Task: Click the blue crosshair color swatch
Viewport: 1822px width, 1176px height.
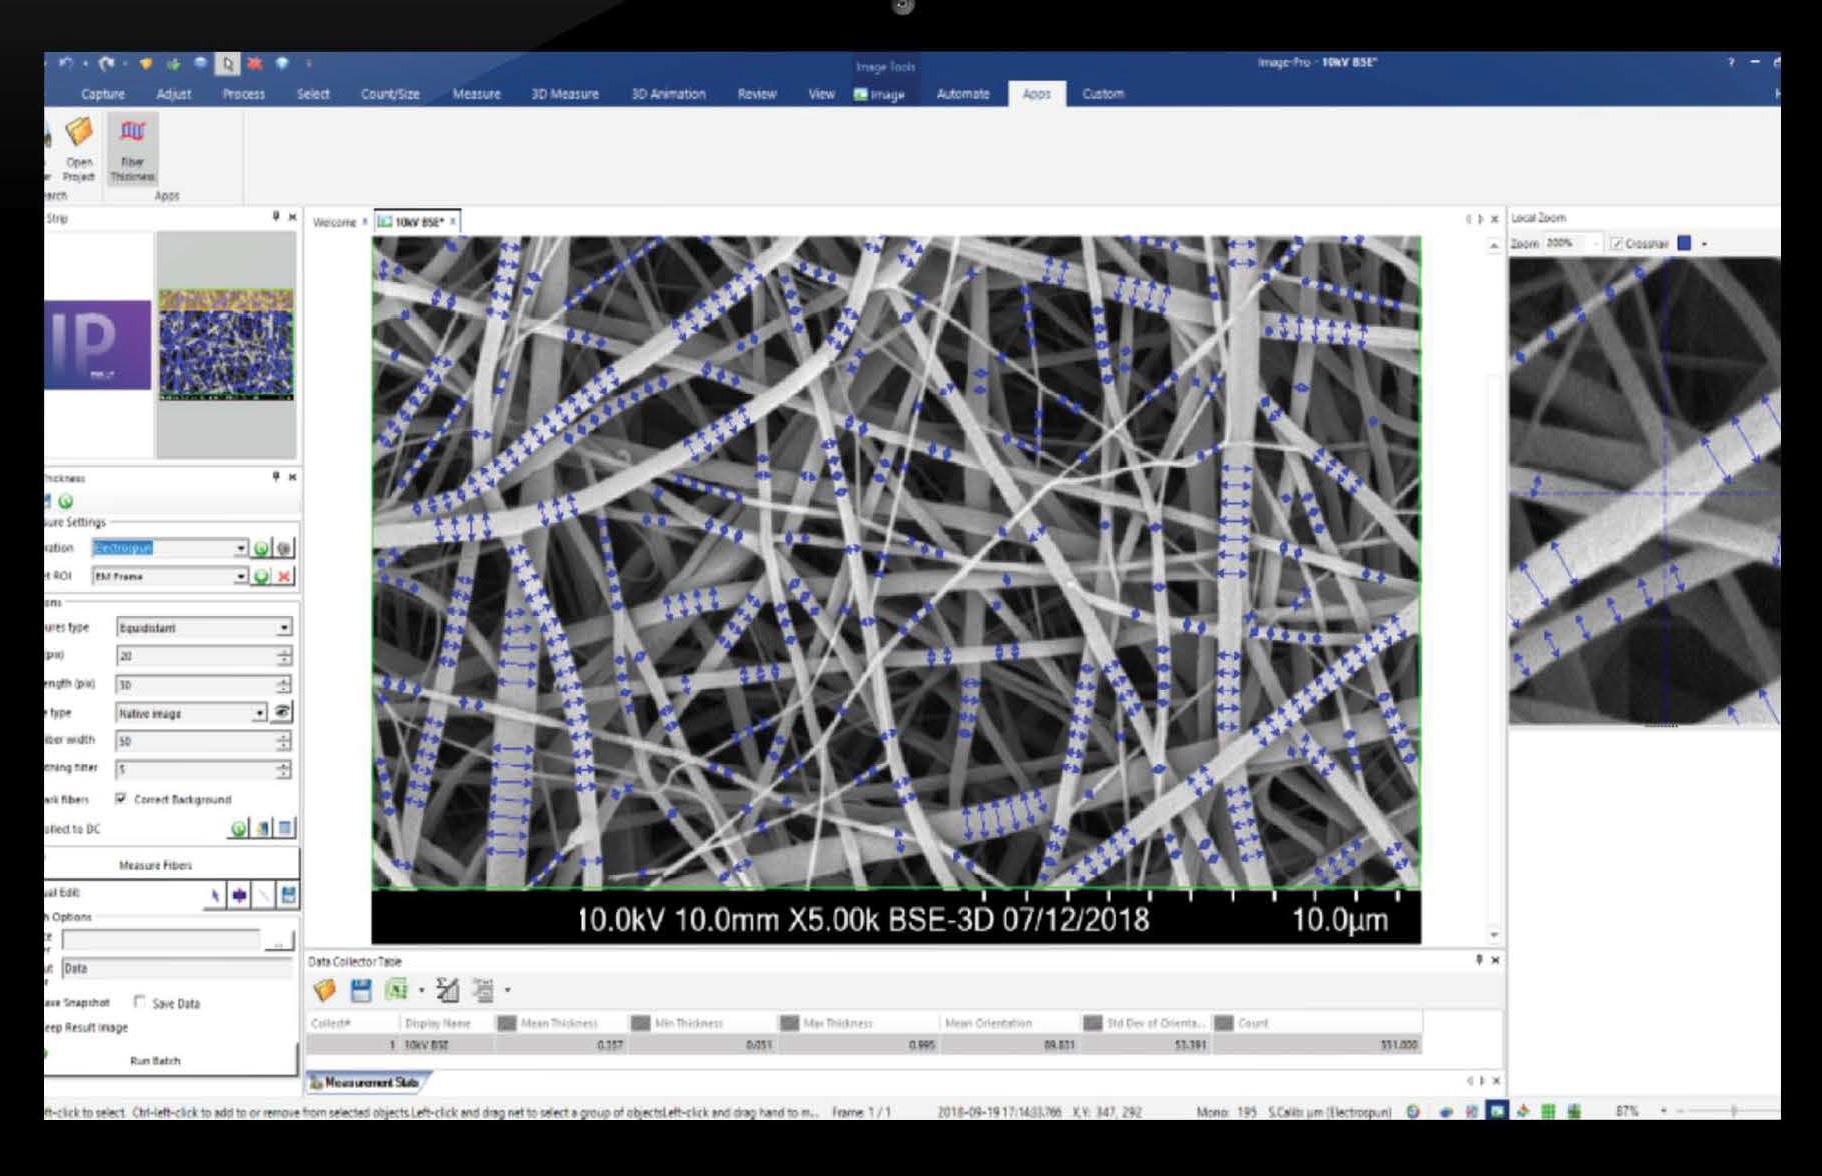Action: pos(1684,243)
